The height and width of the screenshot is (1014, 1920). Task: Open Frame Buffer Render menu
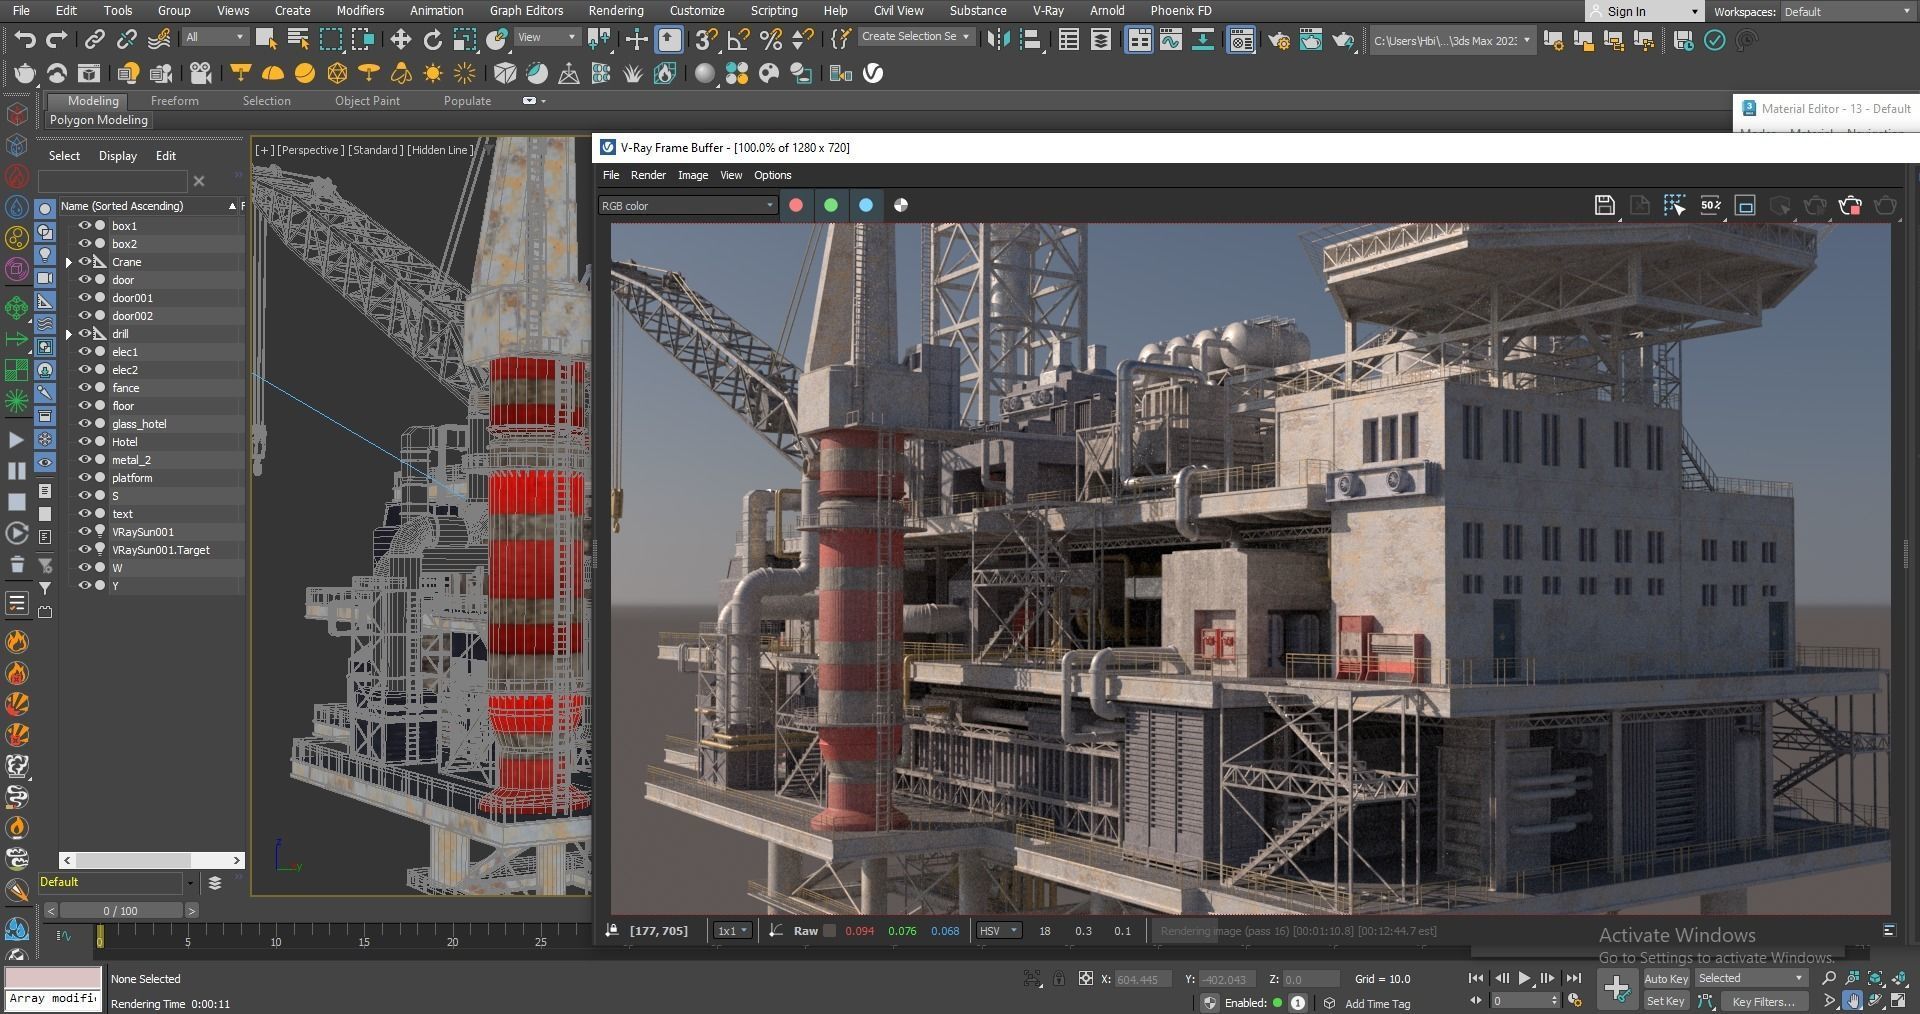click(x=648, y=175)
